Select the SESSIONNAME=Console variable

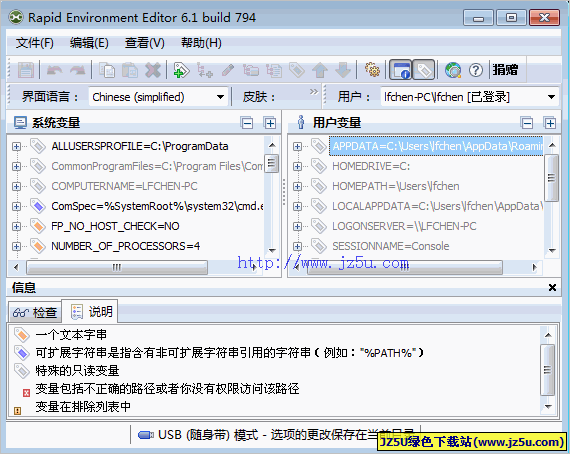(390, 246)
